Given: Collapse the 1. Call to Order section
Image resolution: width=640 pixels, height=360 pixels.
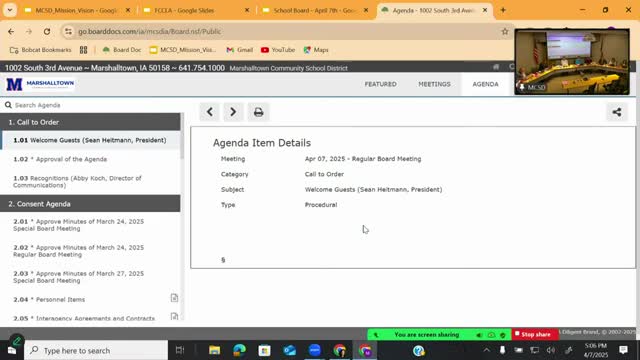Looking at the screenshot, I should (x=90, y=122).
